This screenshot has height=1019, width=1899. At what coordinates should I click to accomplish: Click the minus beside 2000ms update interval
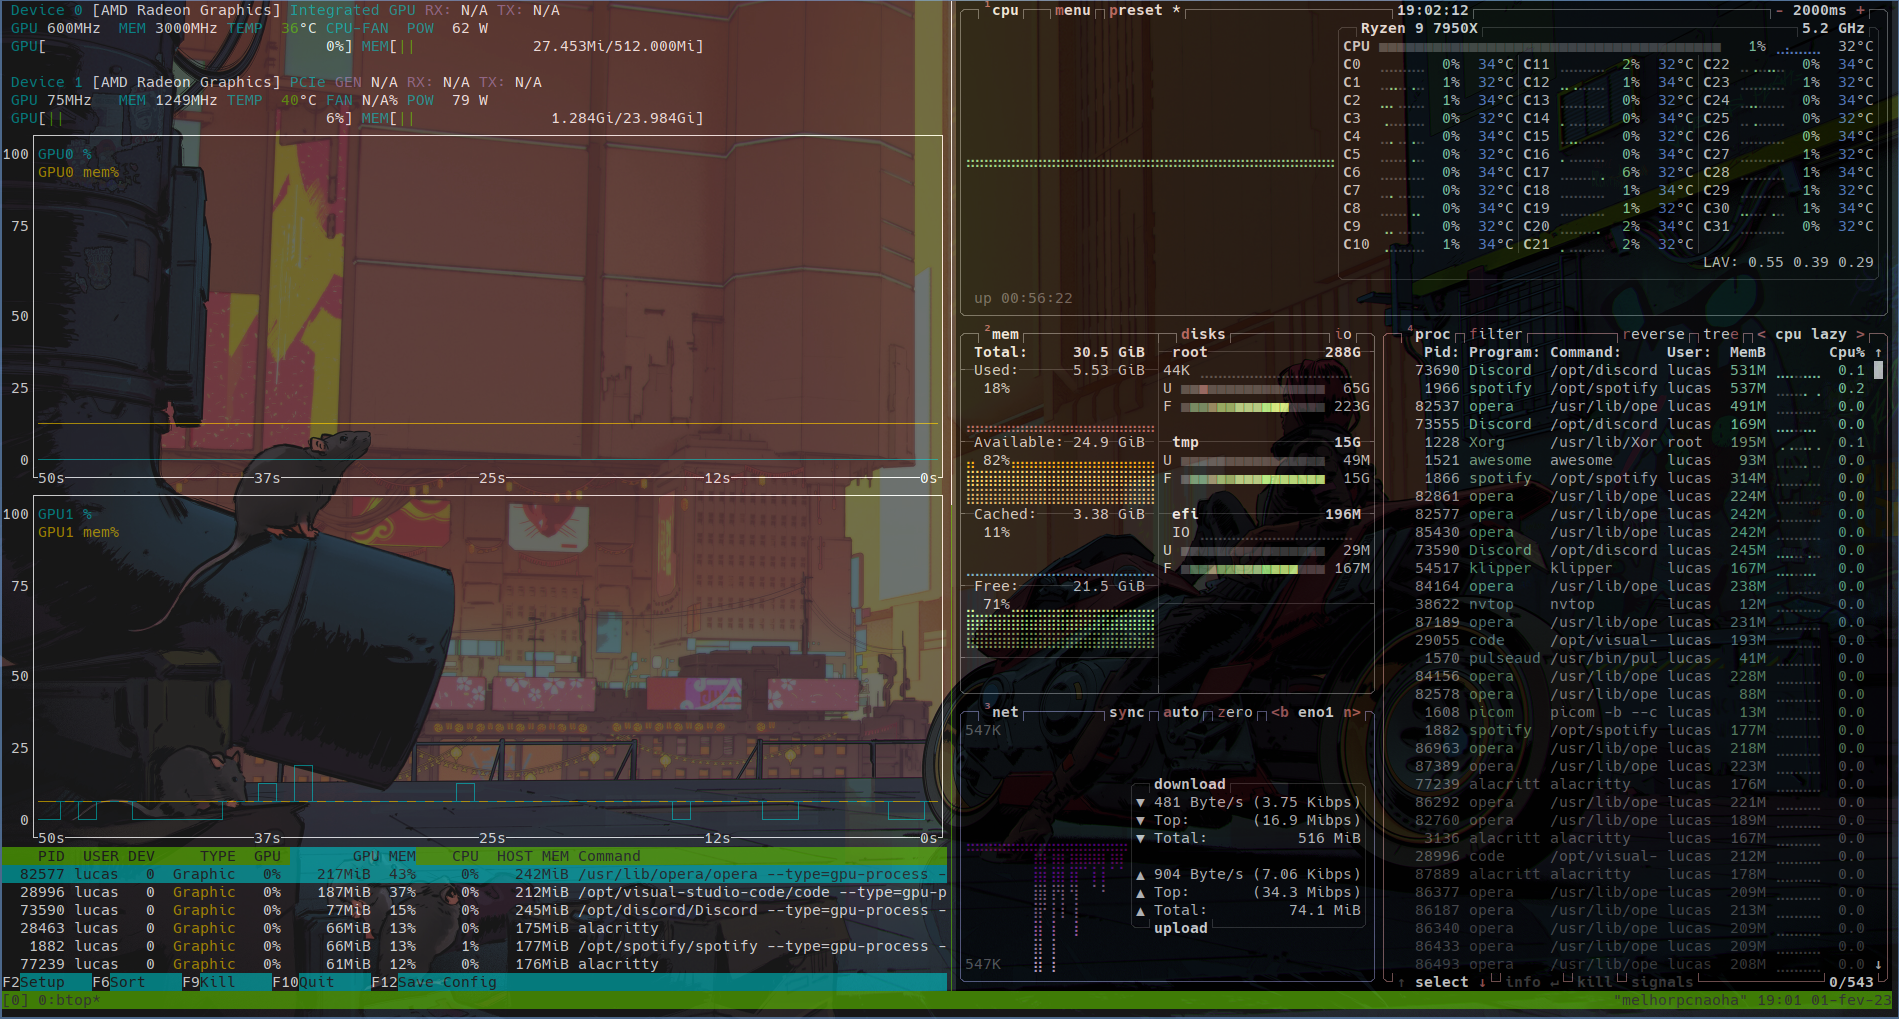(1780, 10)
